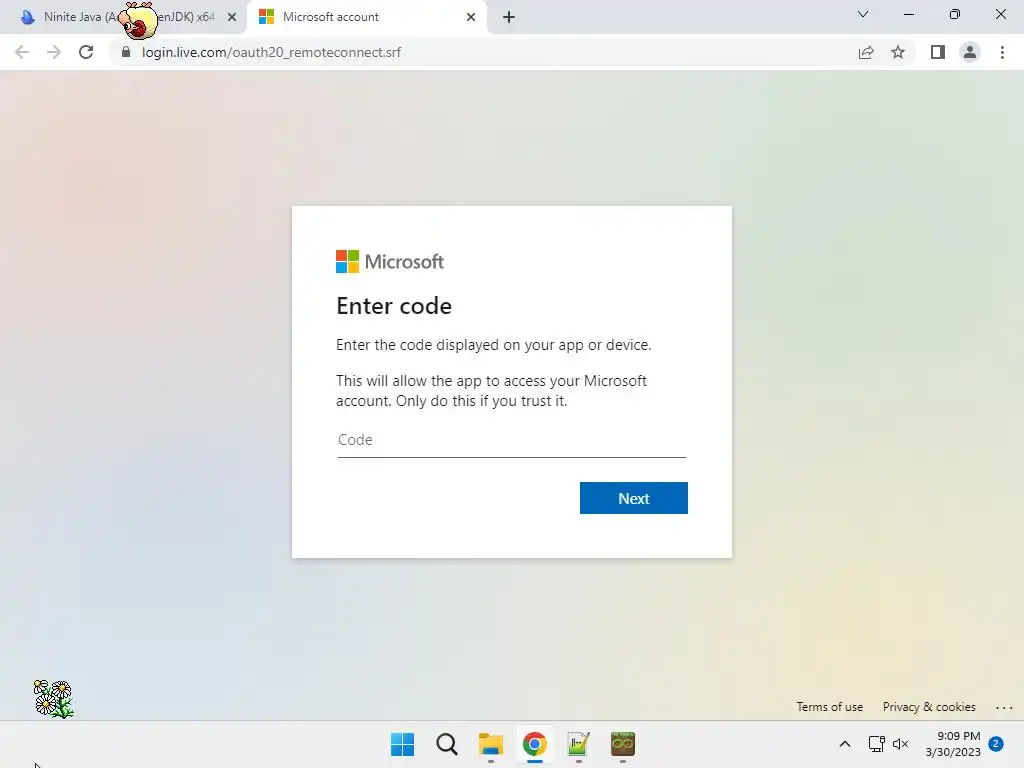Open Chrome profile menu
The height and width of the screenshot is (768, 1024).
pos(970,52)
